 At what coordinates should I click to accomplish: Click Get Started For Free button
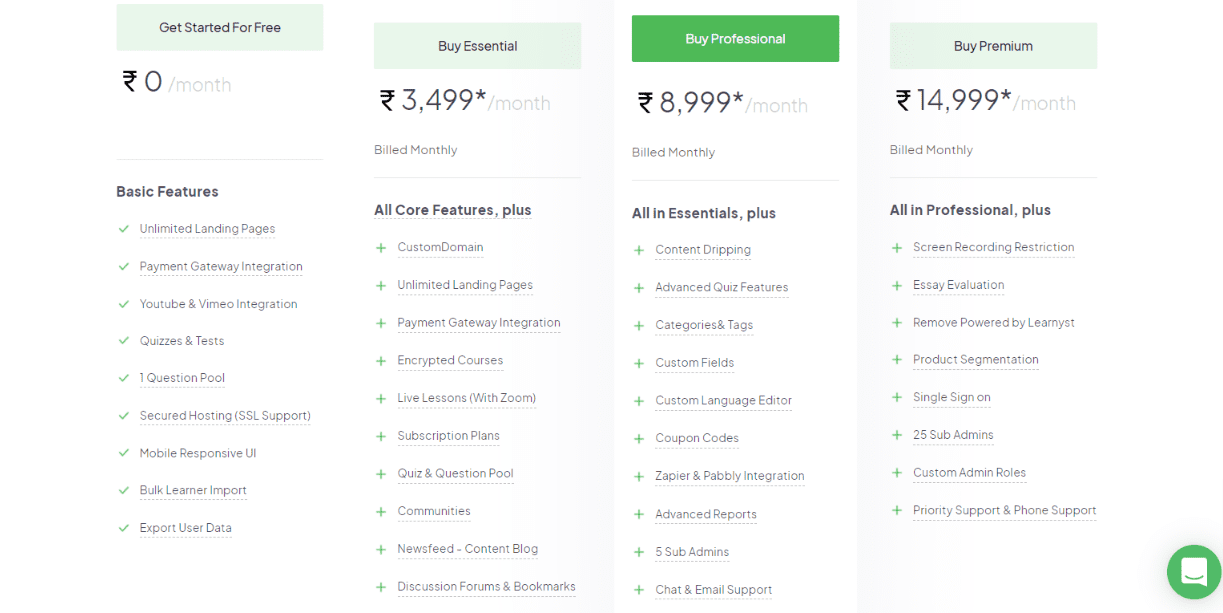[220, 27]
